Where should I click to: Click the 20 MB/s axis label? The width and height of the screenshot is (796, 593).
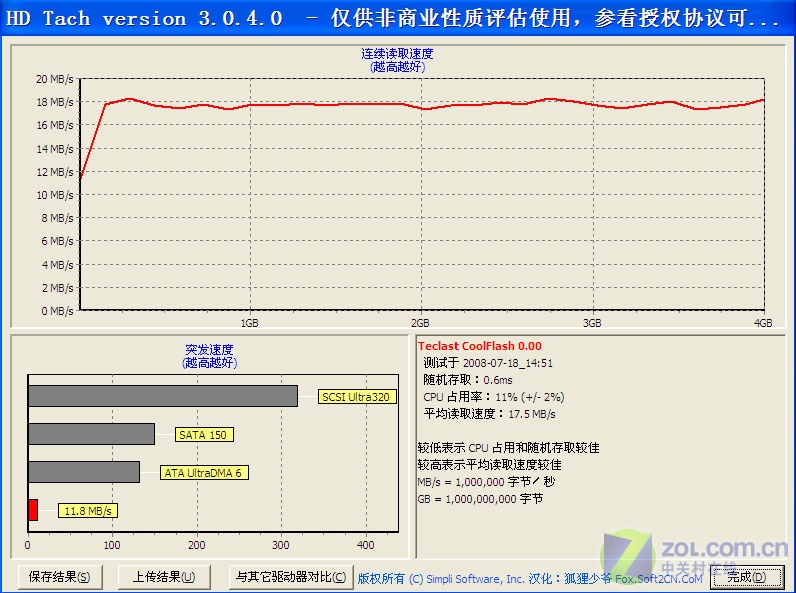55,79
